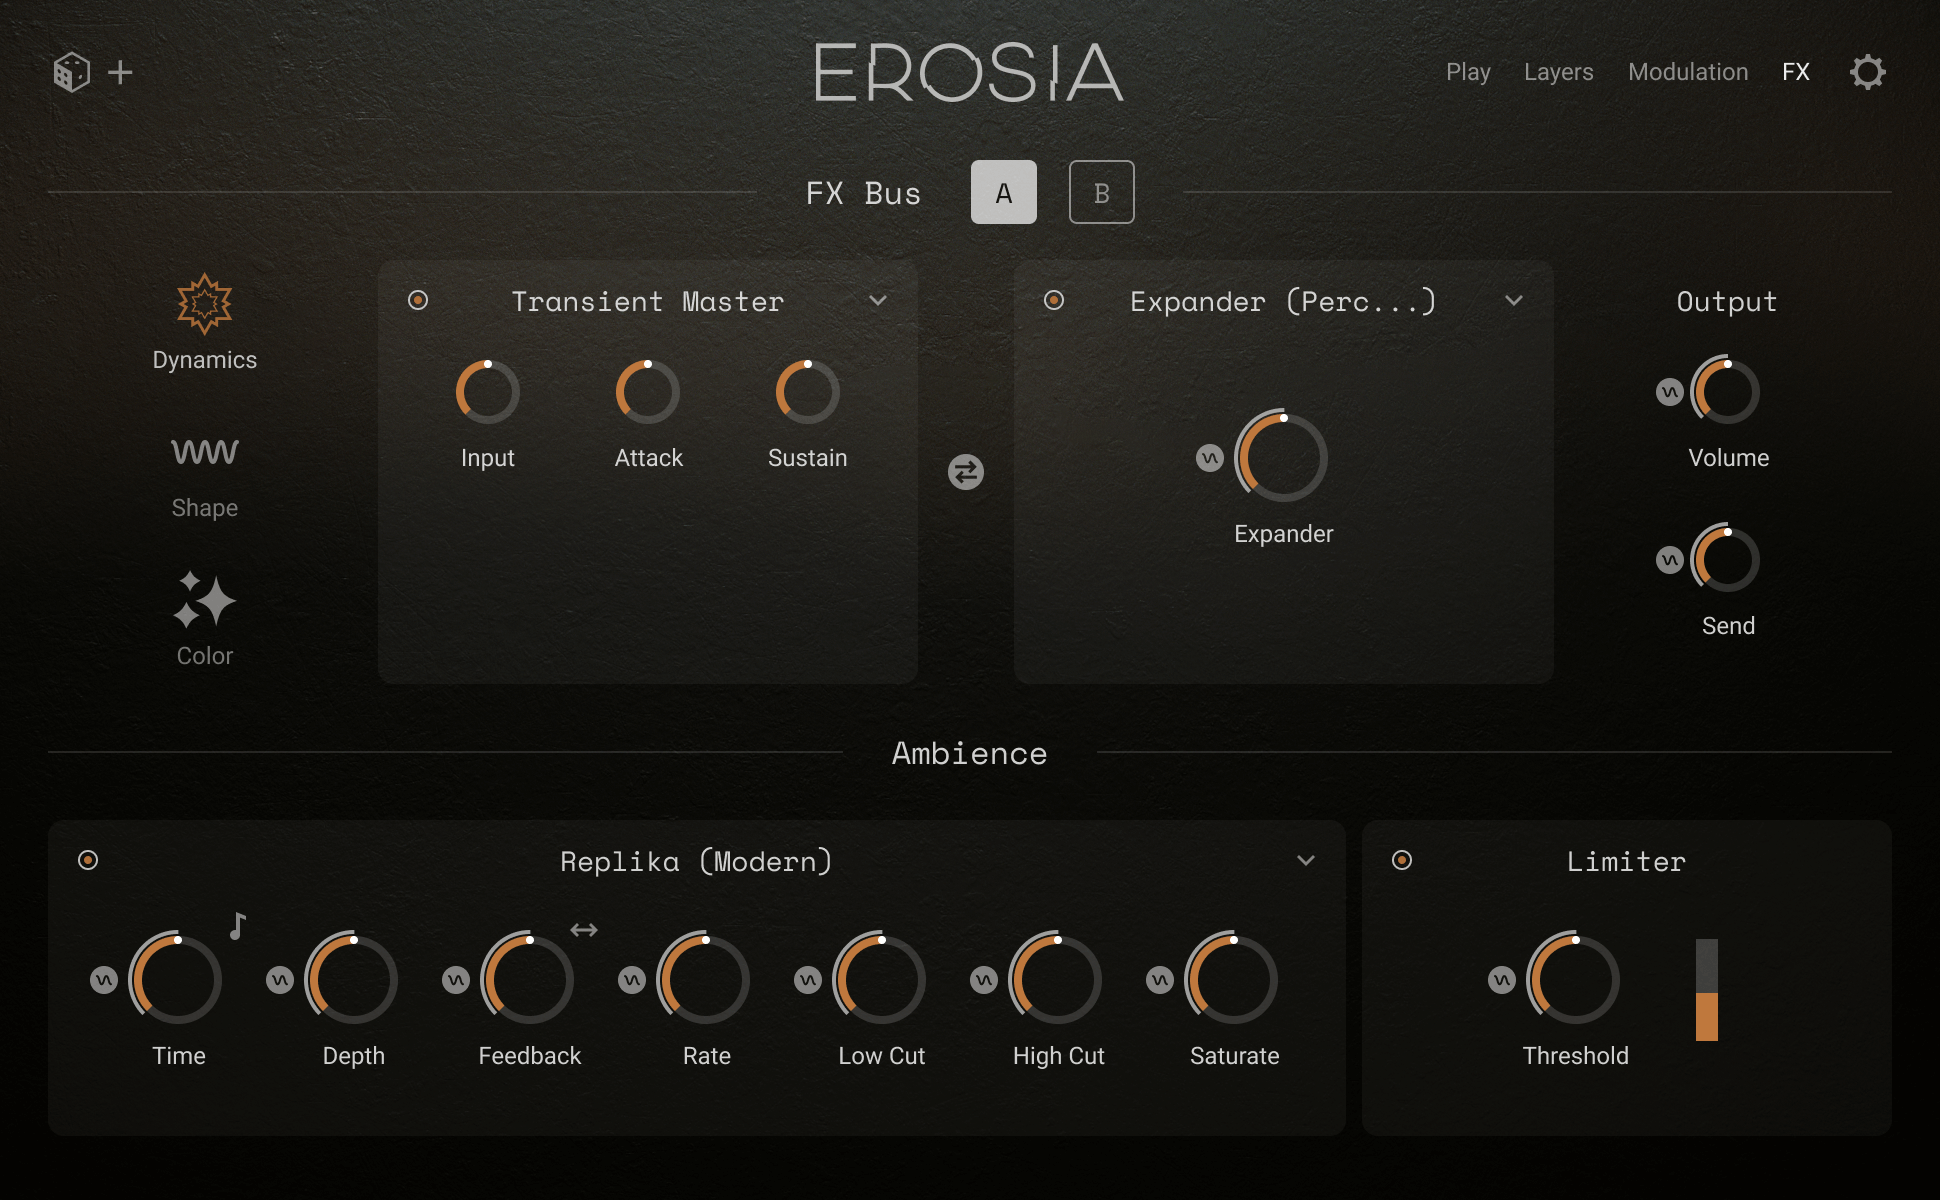The width and height of the screenshot is (1940, 1200).
Task: Switch to the Modulation tab
Action: [1688, 72]
